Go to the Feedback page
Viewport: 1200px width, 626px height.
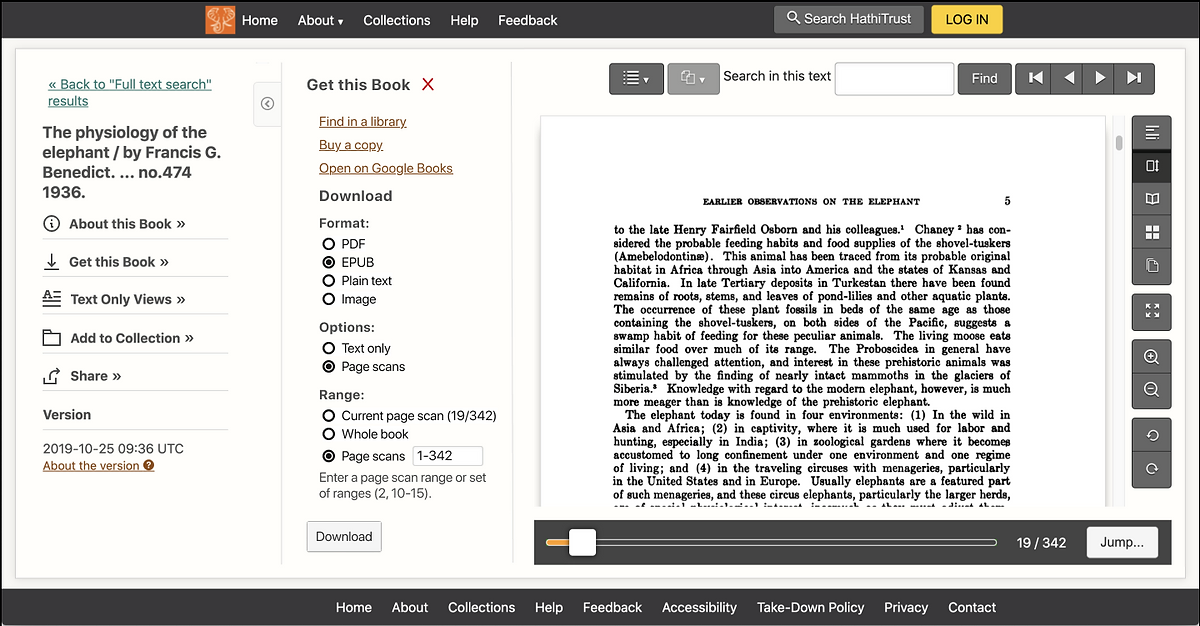527,20
